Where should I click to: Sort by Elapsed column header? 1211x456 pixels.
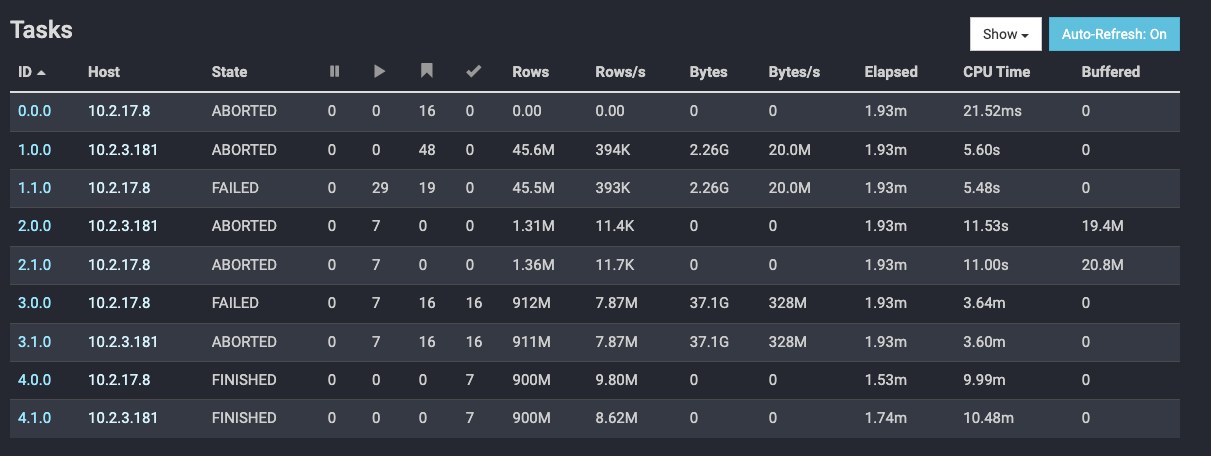[x=891, y=72]
